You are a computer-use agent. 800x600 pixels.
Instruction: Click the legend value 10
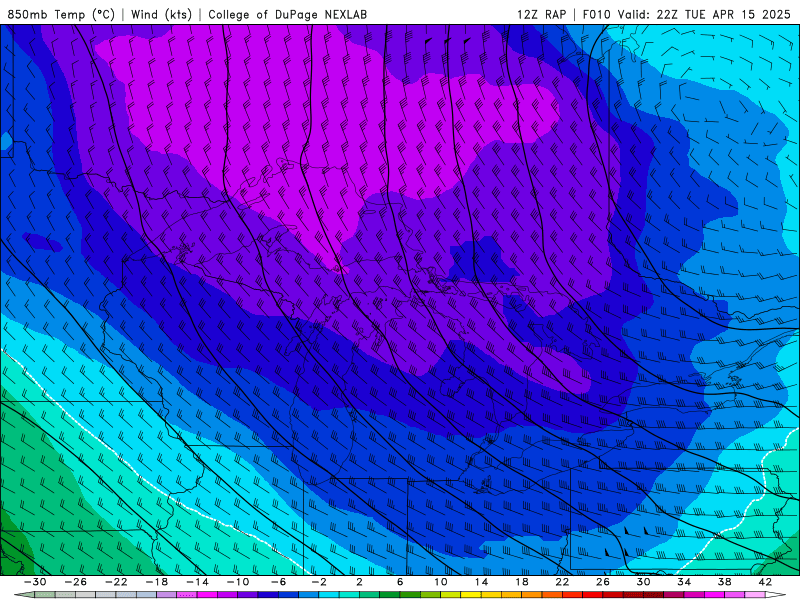[441, 582]
